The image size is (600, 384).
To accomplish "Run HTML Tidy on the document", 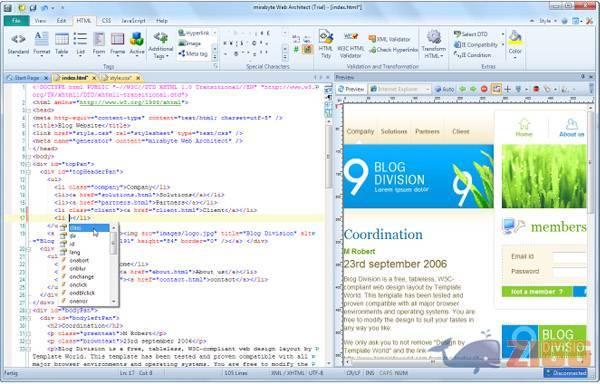I will click(x=326, y=44).
